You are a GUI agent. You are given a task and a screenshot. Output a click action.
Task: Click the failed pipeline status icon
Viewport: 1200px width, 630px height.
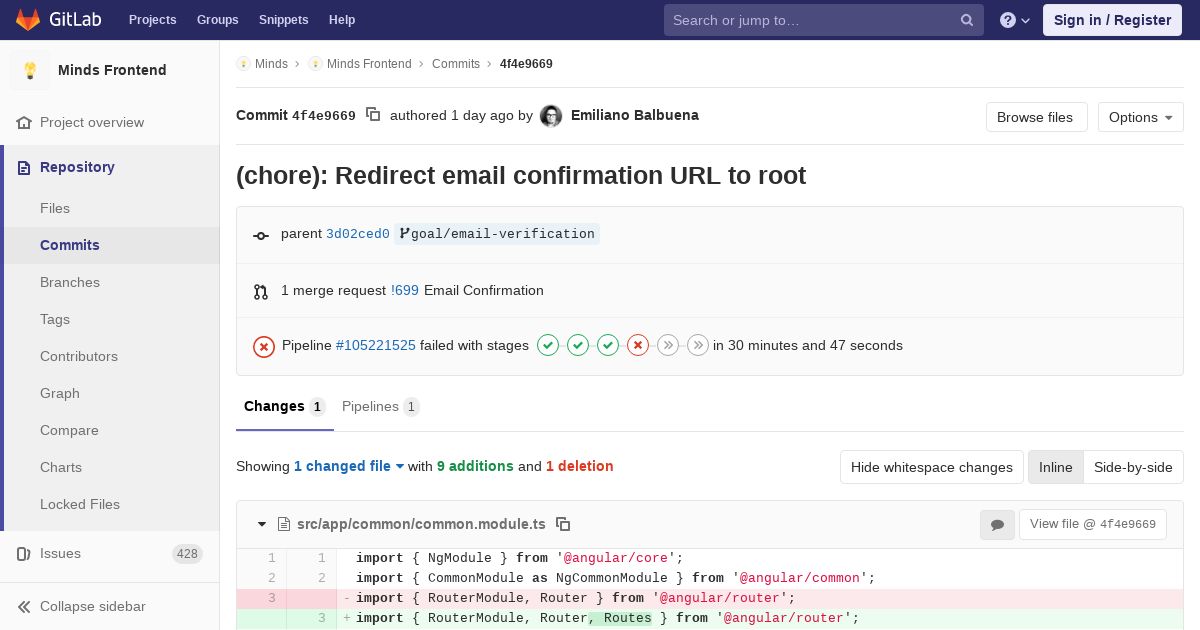pyautogui.click(x=264, y=346)
